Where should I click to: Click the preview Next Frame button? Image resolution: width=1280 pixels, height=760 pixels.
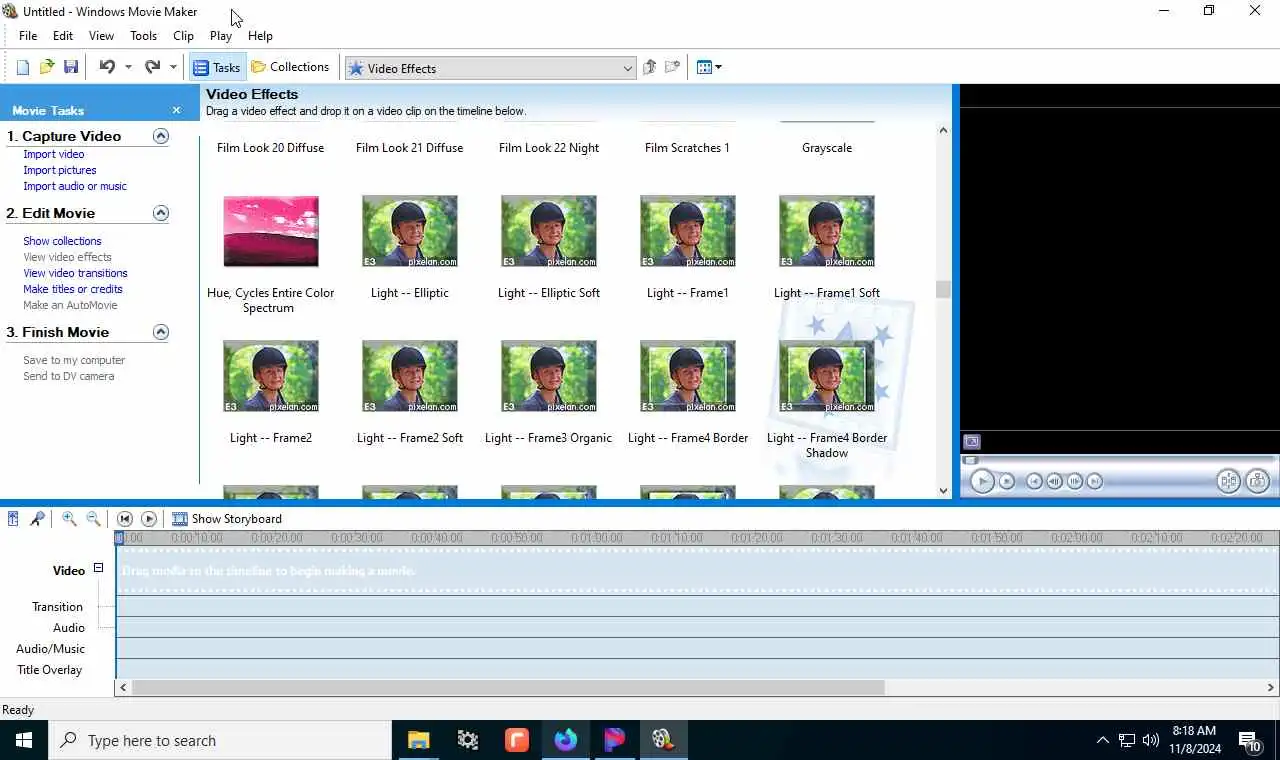(x=1075, y=481)
